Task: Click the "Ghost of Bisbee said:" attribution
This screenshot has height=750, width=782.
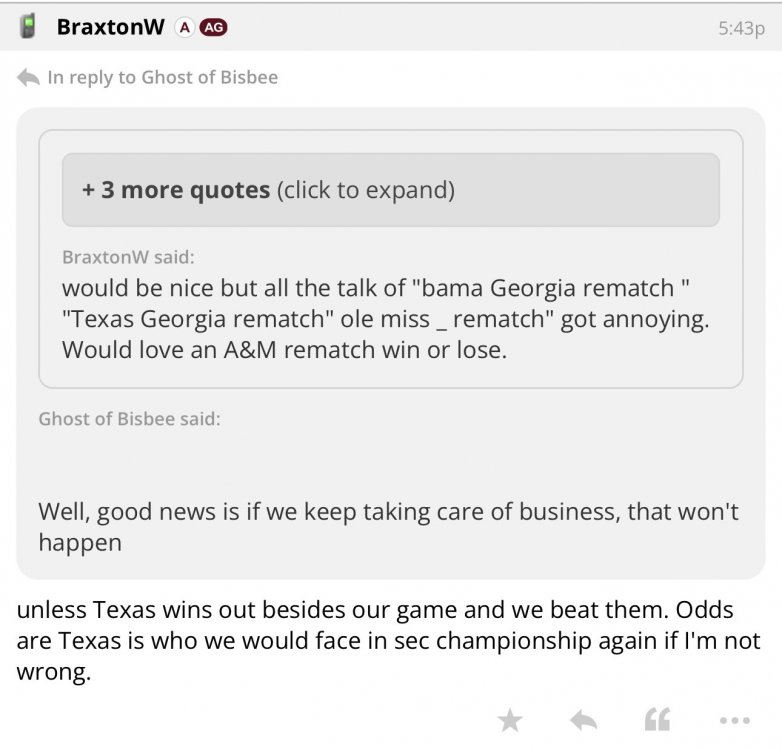Action: click(129, 419)
